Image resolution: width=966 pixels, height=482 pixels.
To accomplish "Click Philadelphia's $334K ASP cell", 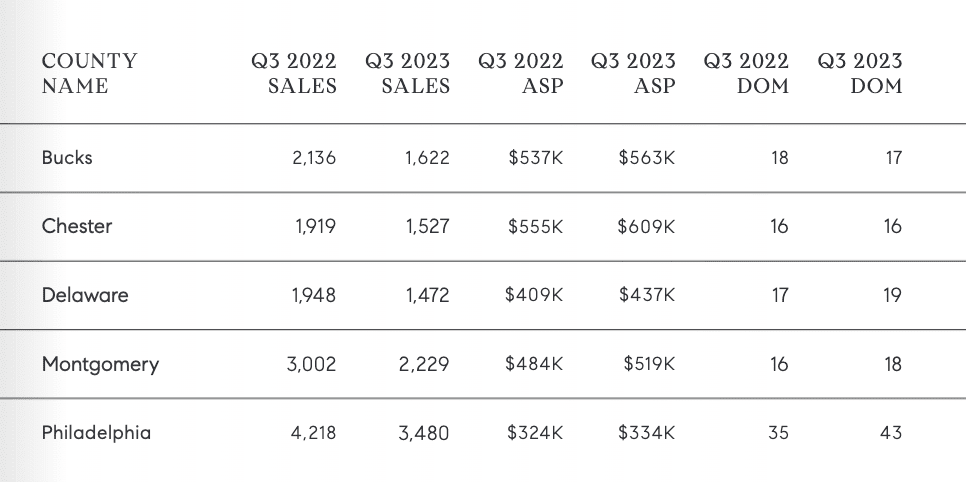I will (x=647, y=433).
